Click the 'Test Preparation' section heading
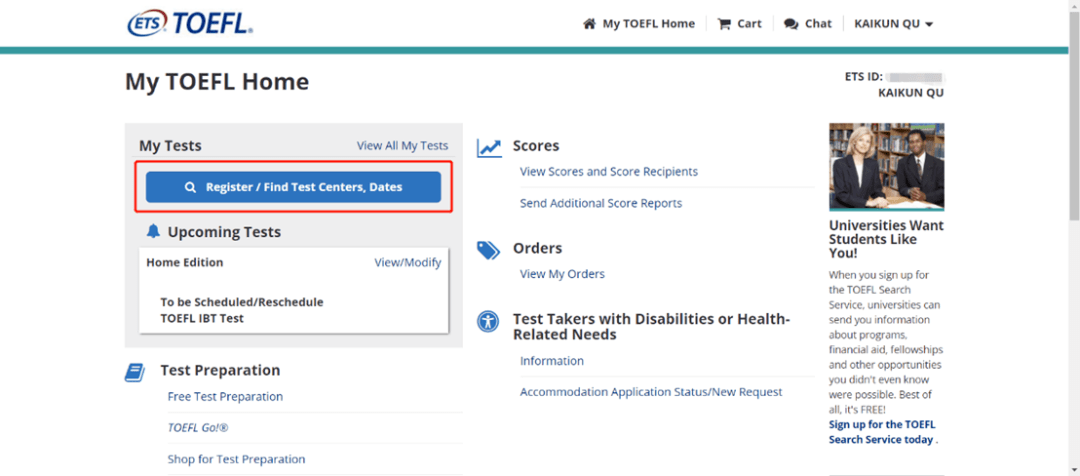Image resolution: width=1080 pixels, height=476 pixels. pyautogui.click(x=220, y=371)
